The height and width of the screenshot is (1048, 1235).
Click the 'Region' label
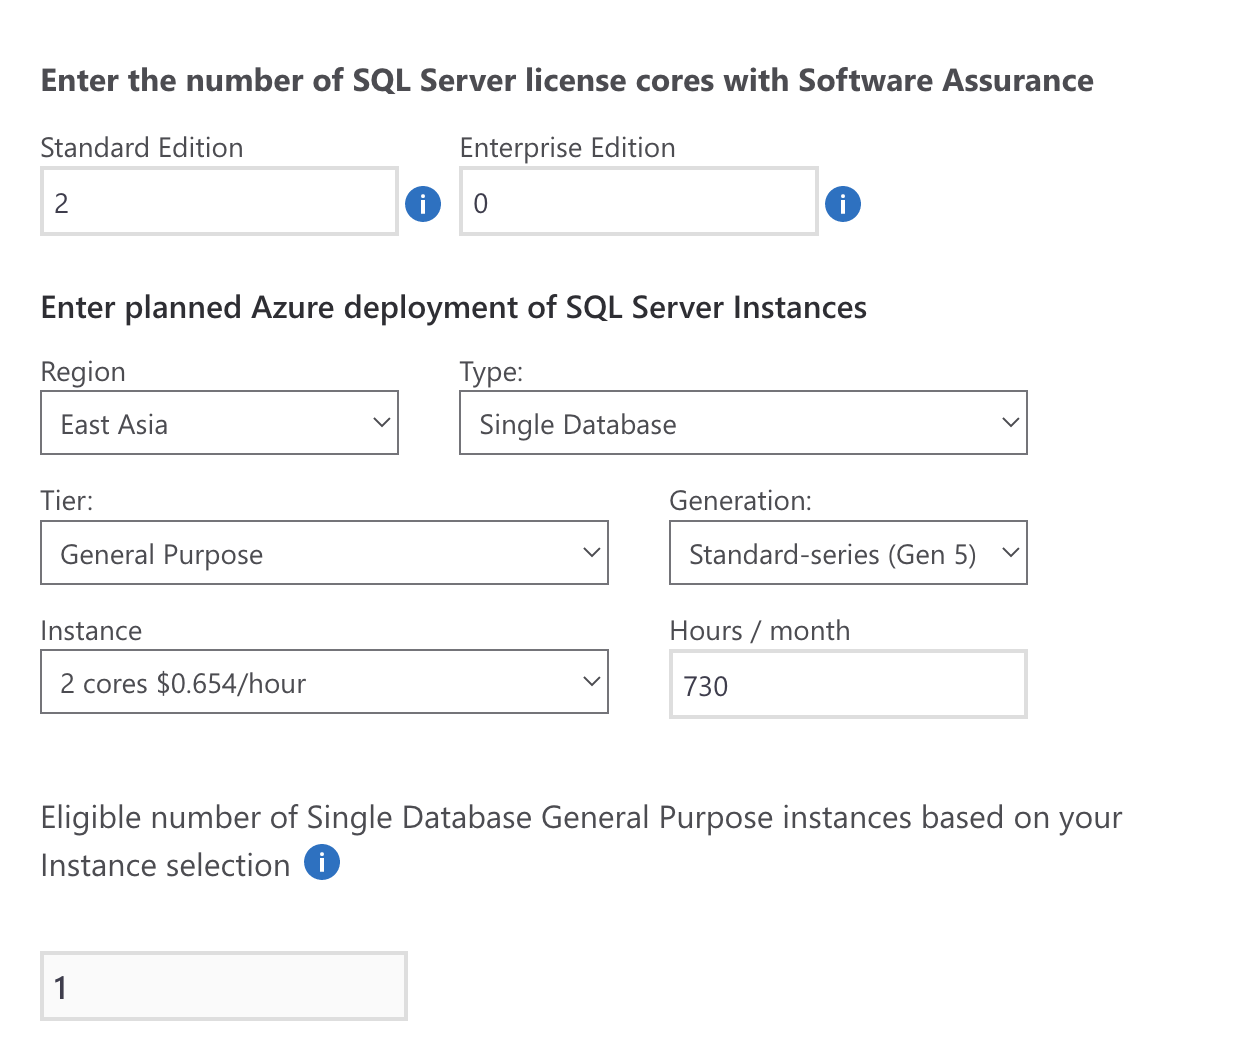83,372
